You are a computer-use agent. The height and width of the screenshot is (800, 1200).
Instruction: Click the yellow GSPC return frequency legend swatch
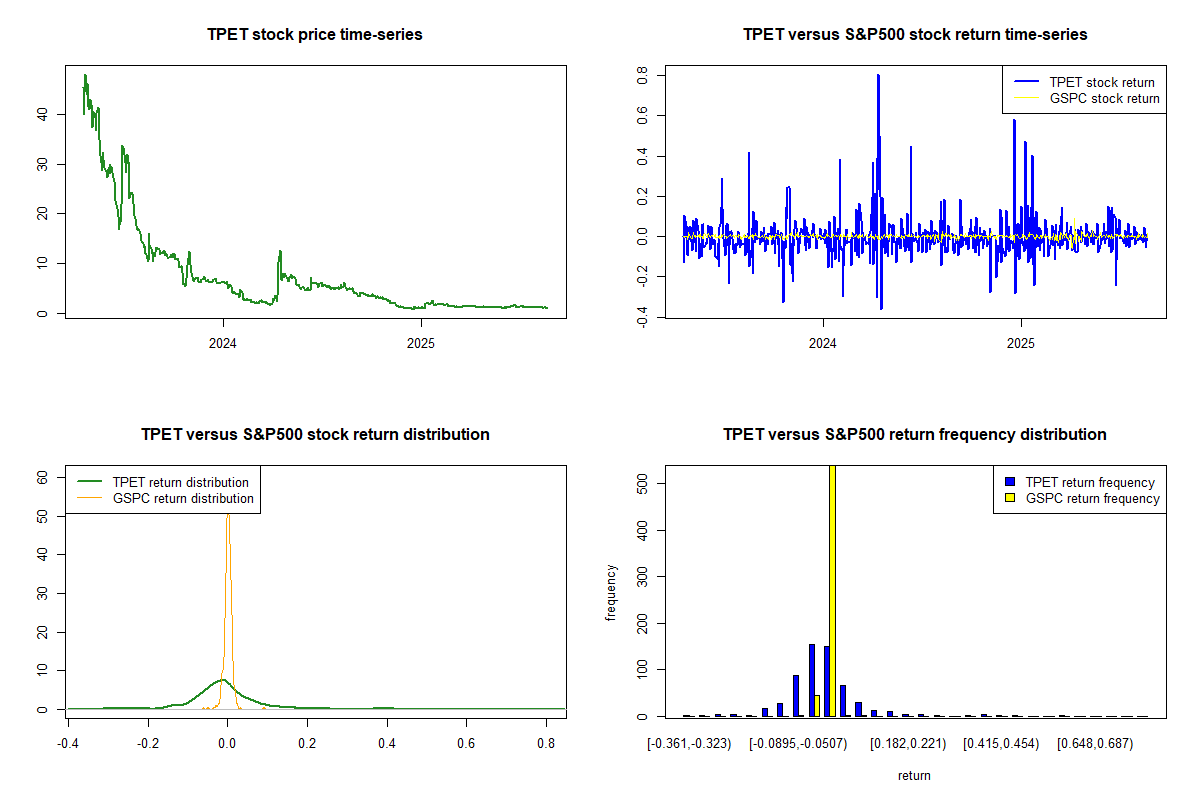[x=1010, y=498]
